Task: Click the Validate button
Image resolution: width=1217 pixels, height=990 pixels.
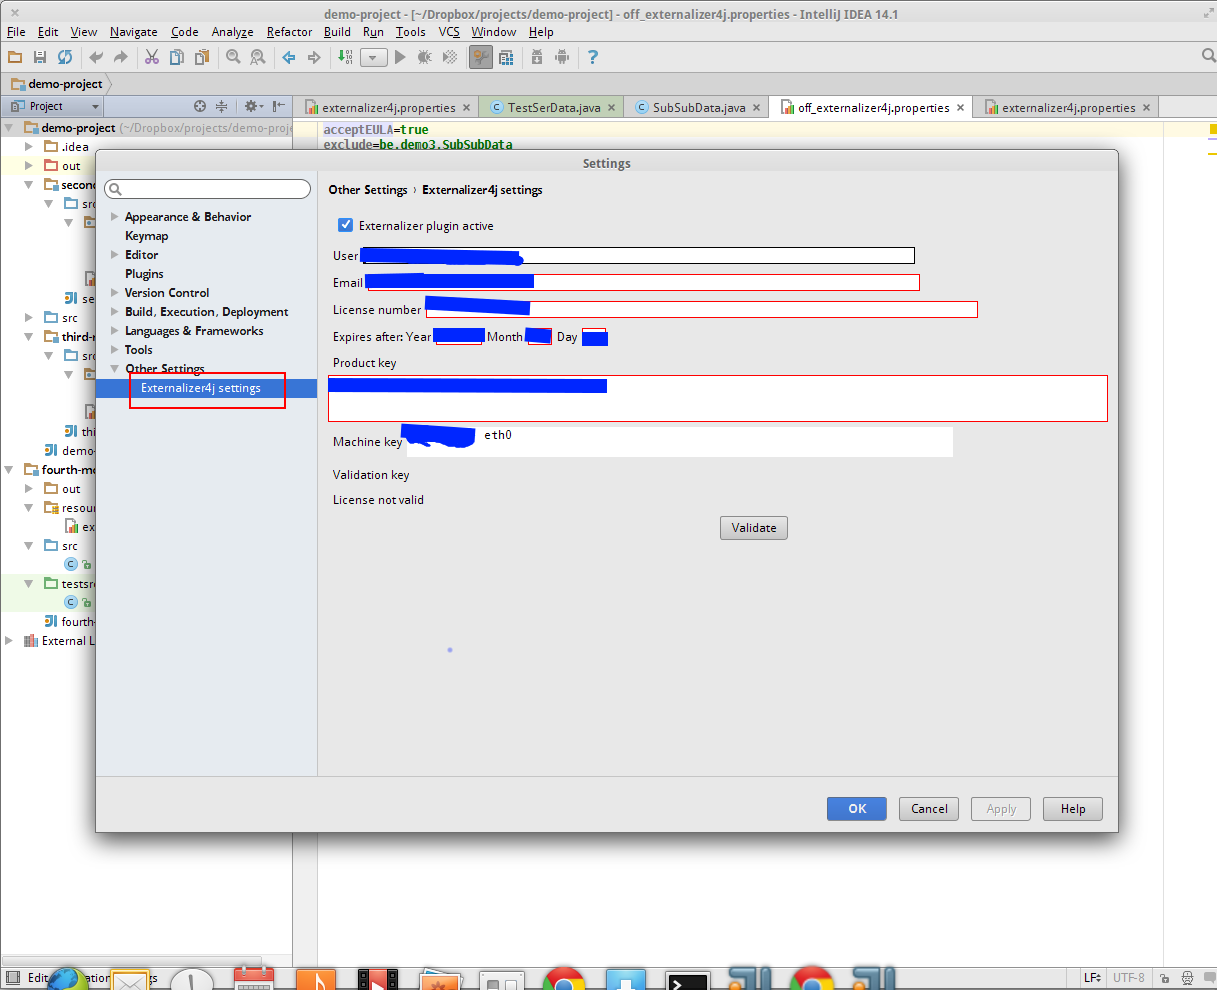Action: click(754, 528)
